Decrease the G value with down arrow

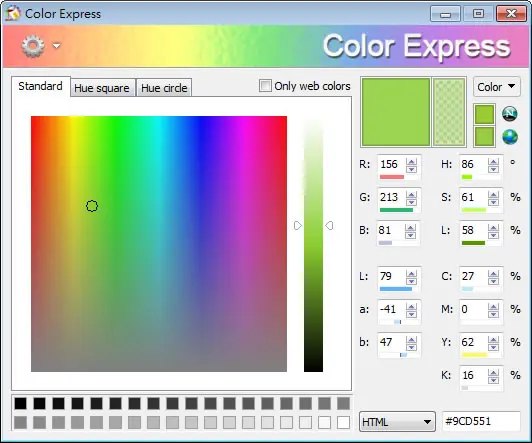point(411,202)
